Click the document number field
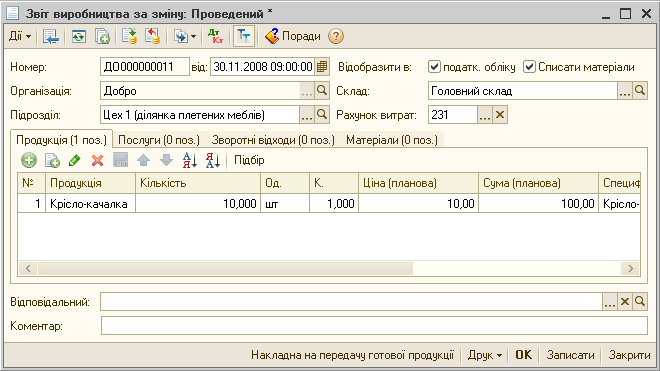The height and width of the screenshot is (371, 660). (x=145, y=67)
